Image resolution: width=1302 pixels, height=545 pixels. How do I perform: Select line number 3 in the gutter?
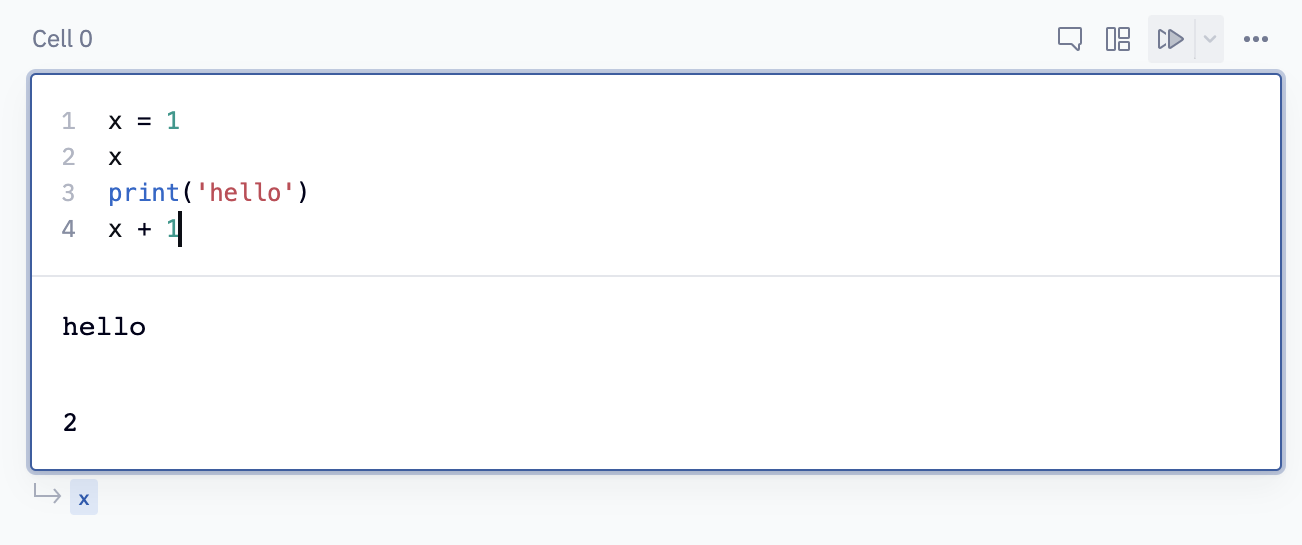68,192
